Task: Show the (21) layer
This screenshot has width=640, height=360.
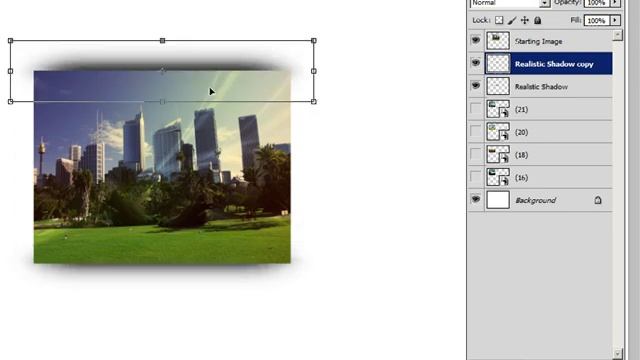Action: pos(476,109)
